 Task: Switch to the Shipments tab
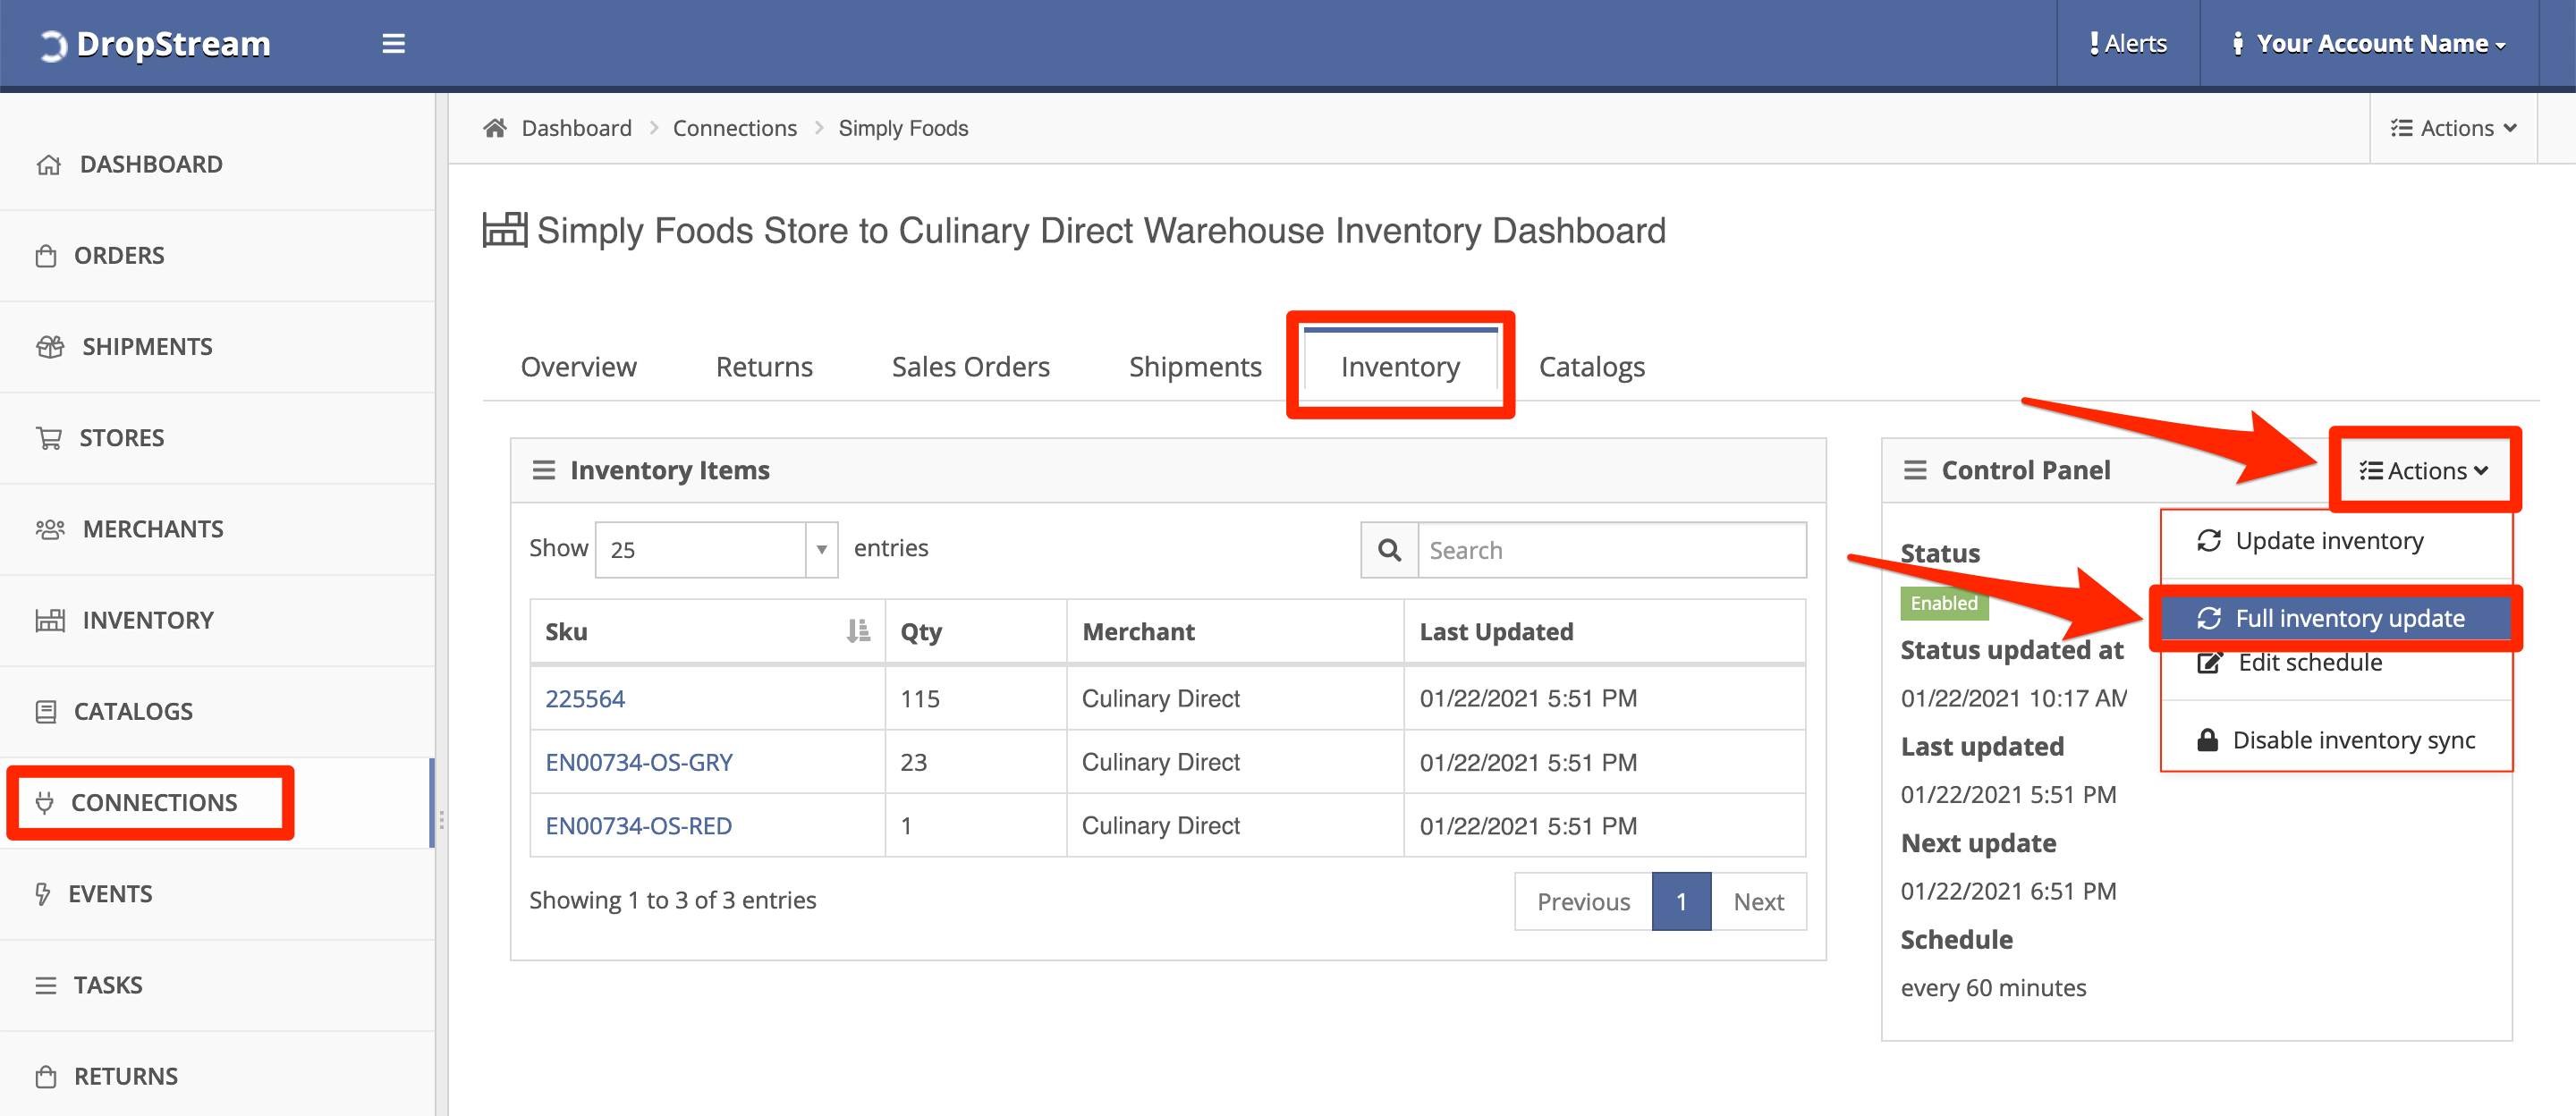tap(1195, 367)
